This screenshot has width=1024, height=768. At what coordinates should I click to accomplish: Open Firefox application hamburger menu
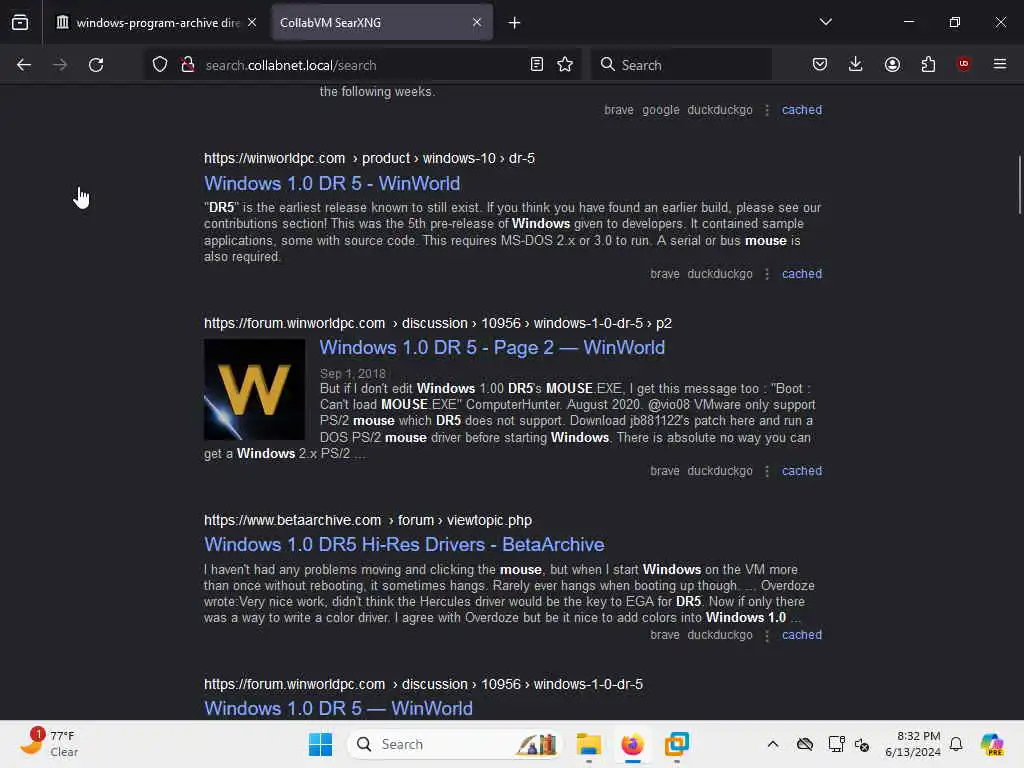coord(1000,64)
